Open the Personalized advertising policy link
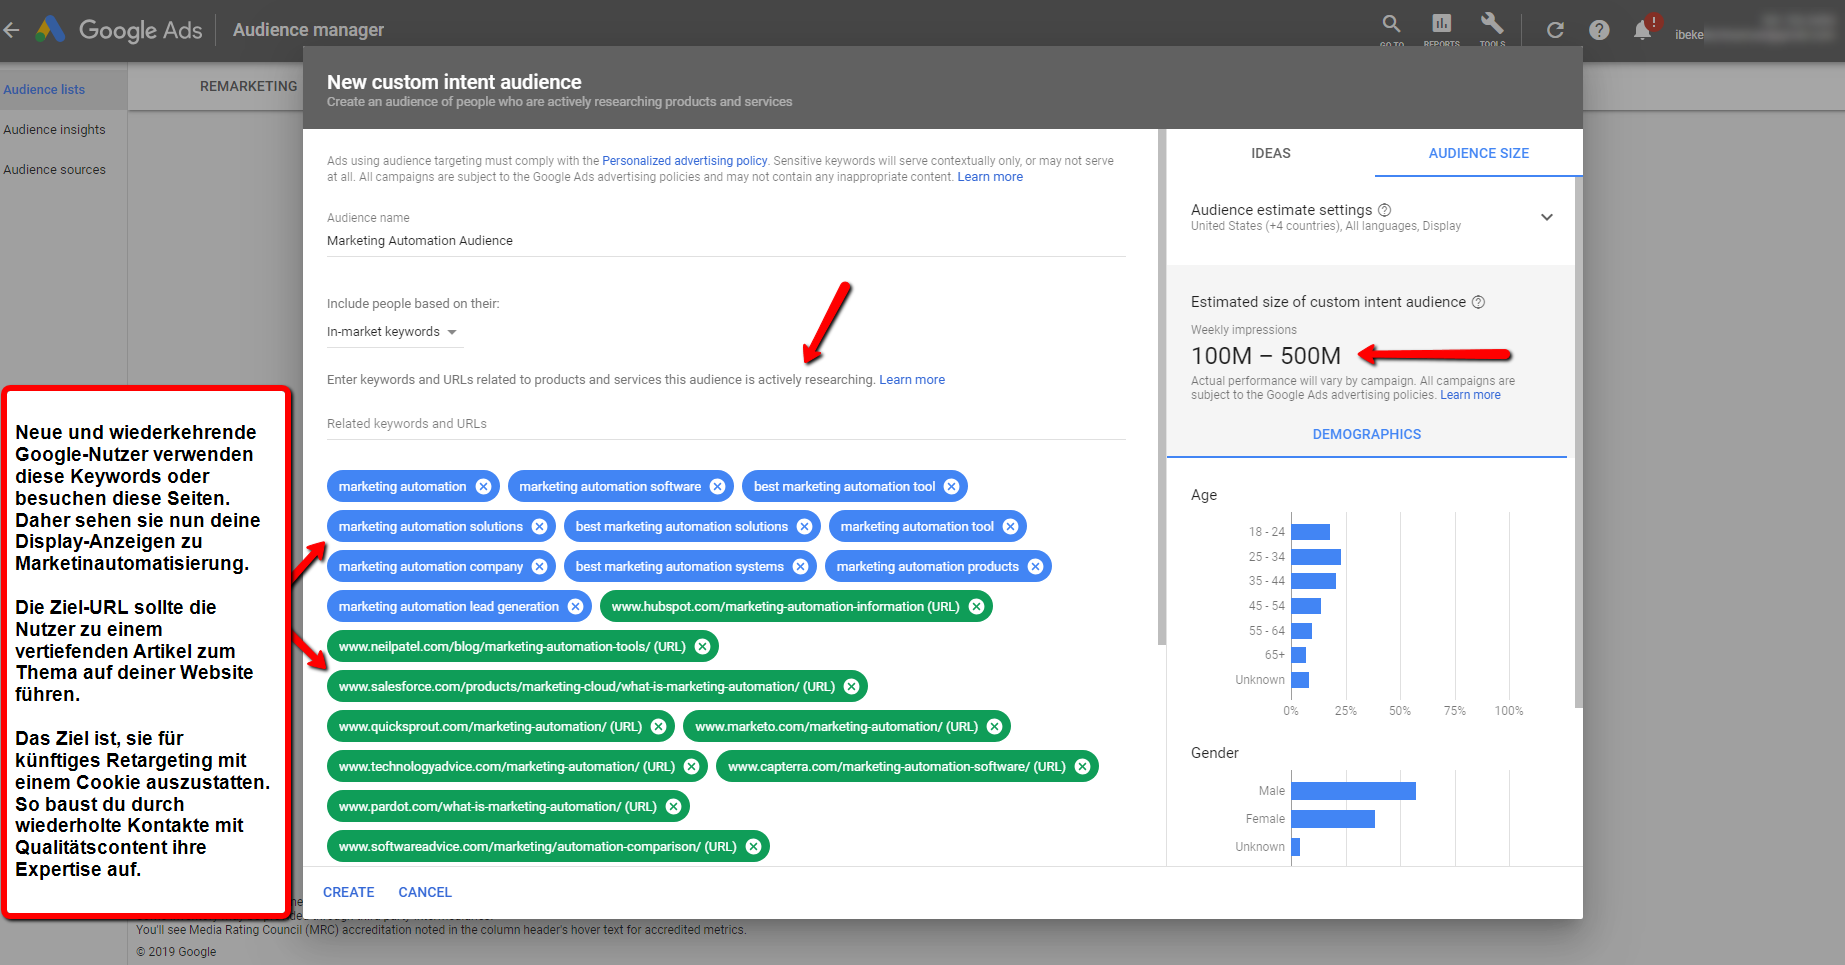 click(684, 161)
